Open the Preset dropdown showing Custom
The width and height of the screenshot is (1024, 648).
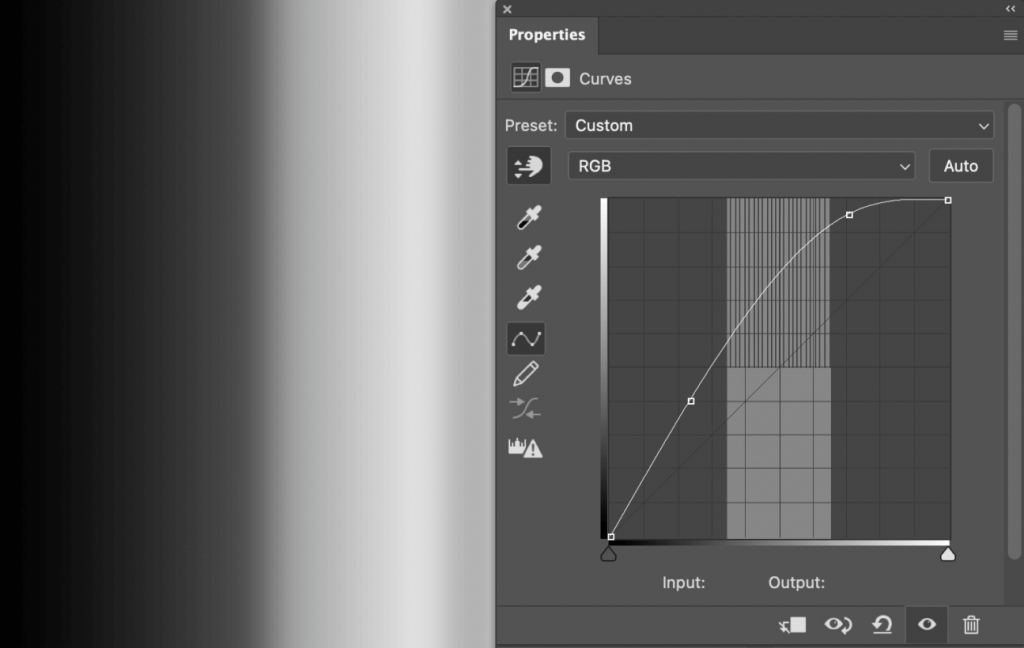(x=779, y=126)
